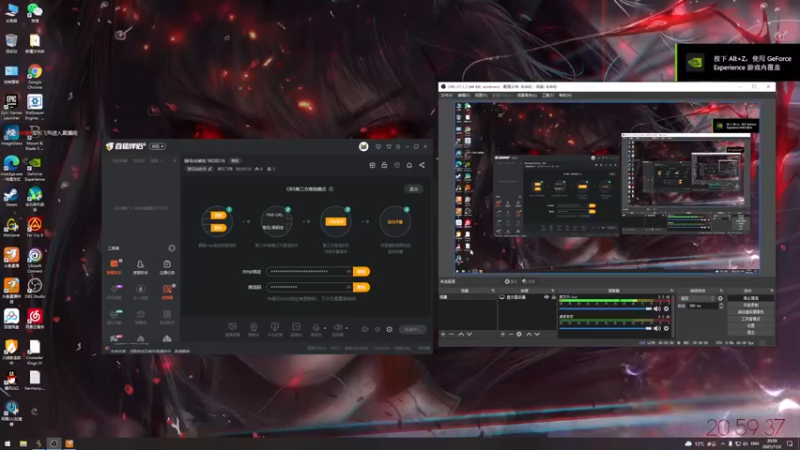800x450 pixels.
Task: Click microphone icon in streaming companion bottom bar
Action: pos(316,328)
